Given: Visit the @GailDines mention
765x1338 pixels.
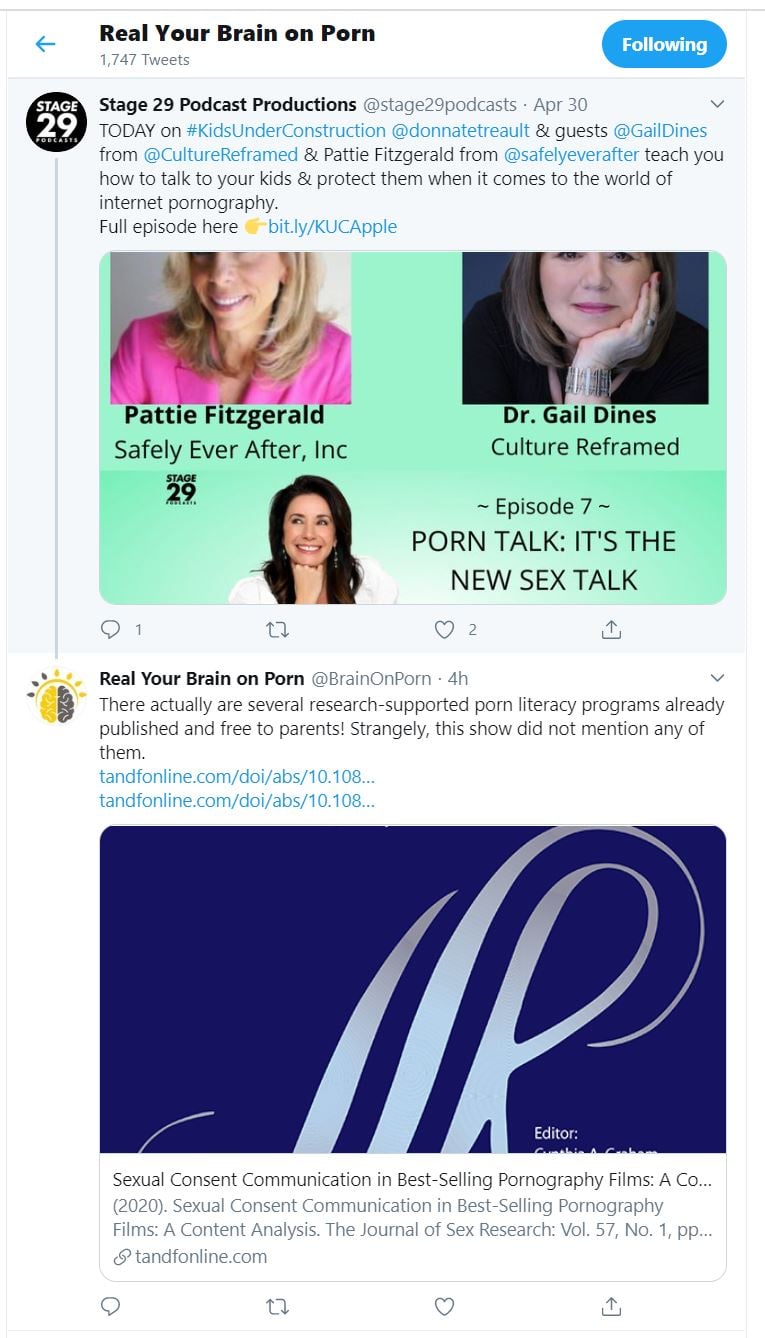Looking at the screenshot, I should [x=660, y=130].
